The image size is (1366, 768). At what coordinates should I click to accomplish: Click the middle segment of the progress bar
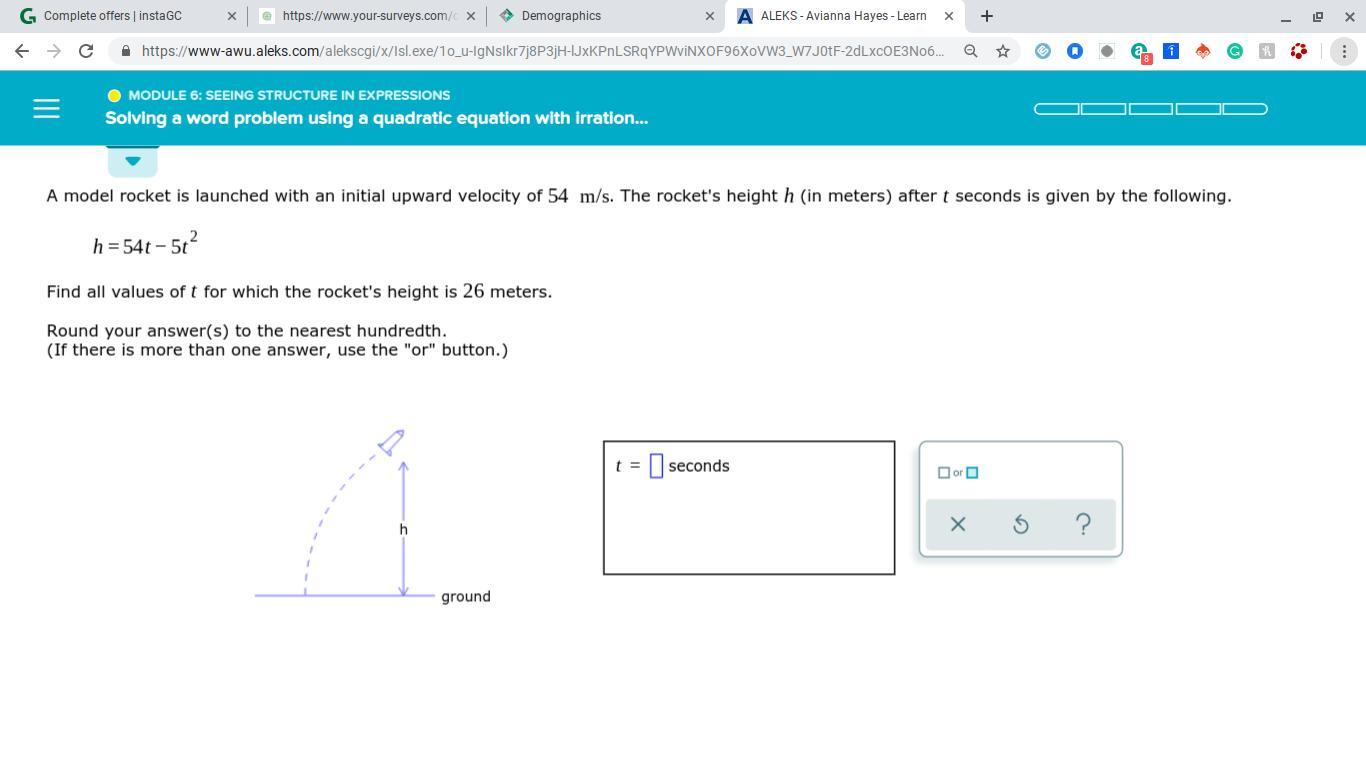(1151, 109)
